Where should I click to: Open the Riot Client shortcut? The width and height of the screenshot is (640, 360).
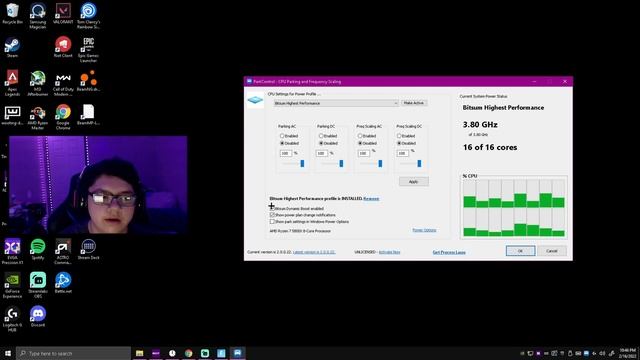point(63,47)
